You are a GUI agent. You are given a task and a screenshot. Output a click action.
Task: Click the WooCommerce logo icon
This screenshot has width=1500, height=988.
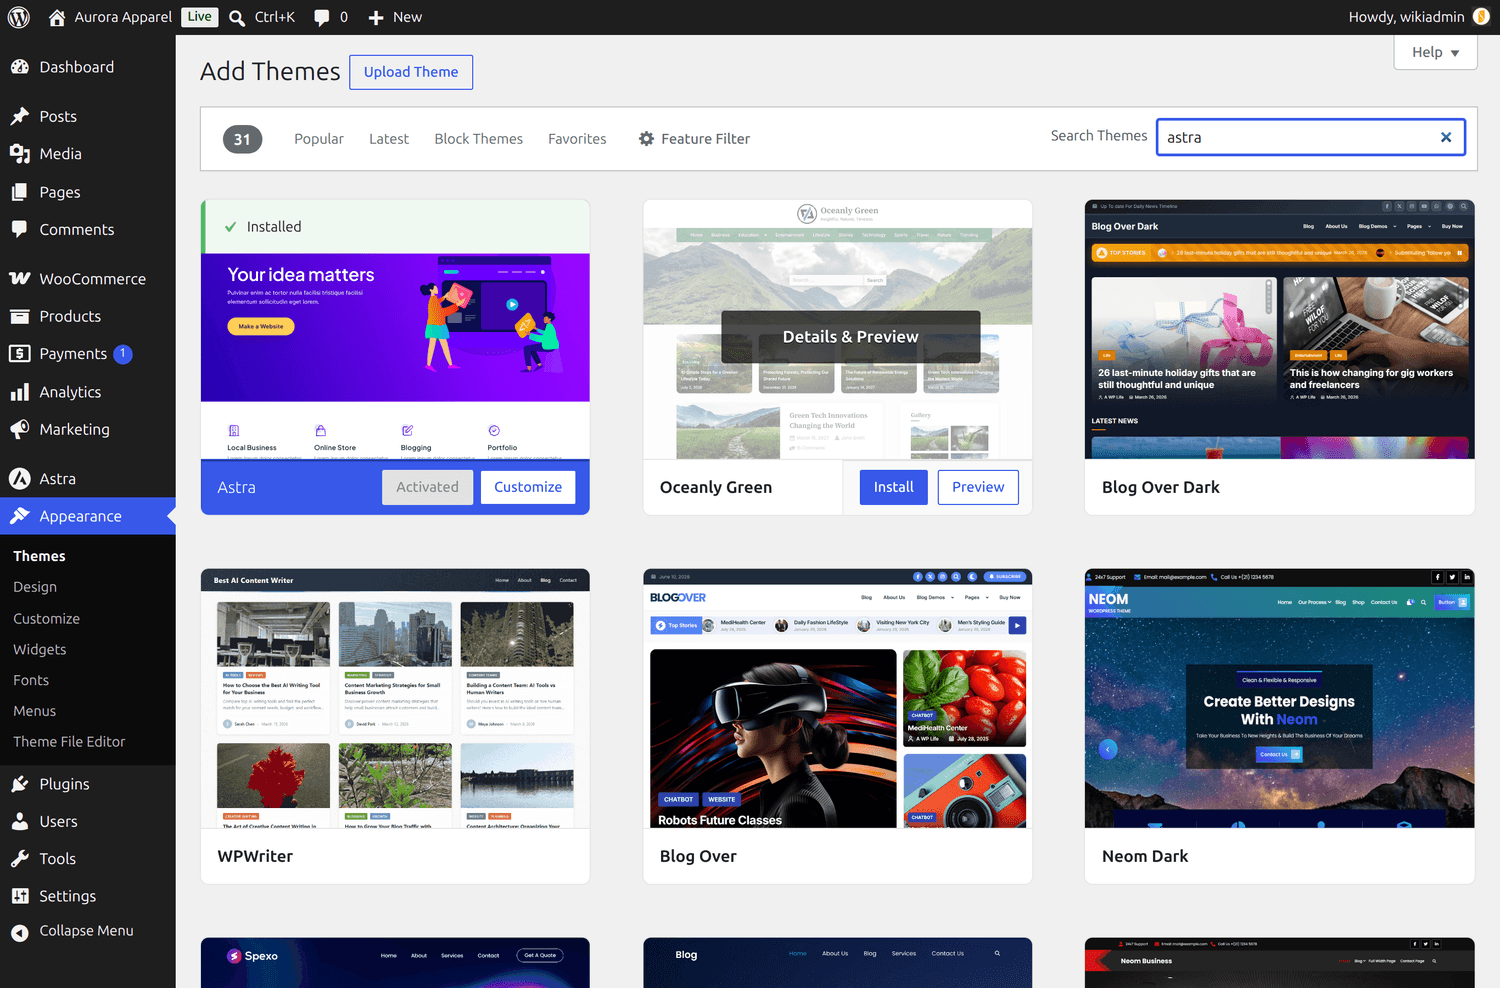[20, 279]
